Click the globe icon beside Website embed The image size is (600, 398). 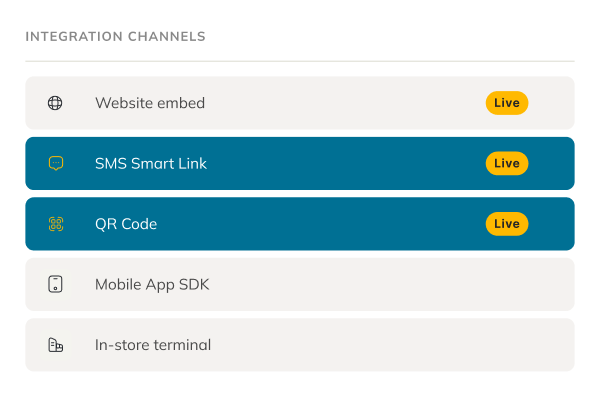tap(55, 103)
